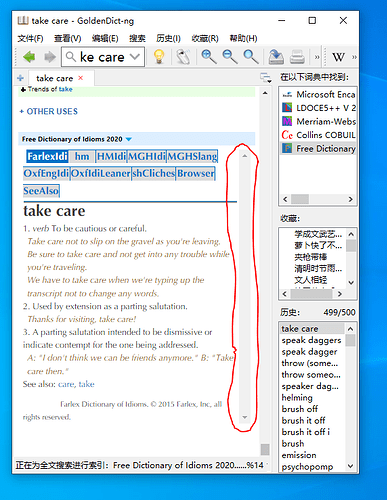Select Merriam-Webster dictionary entry
Image resolution: width=387 pixels, height=500 pixels.
tap(318, 122)
